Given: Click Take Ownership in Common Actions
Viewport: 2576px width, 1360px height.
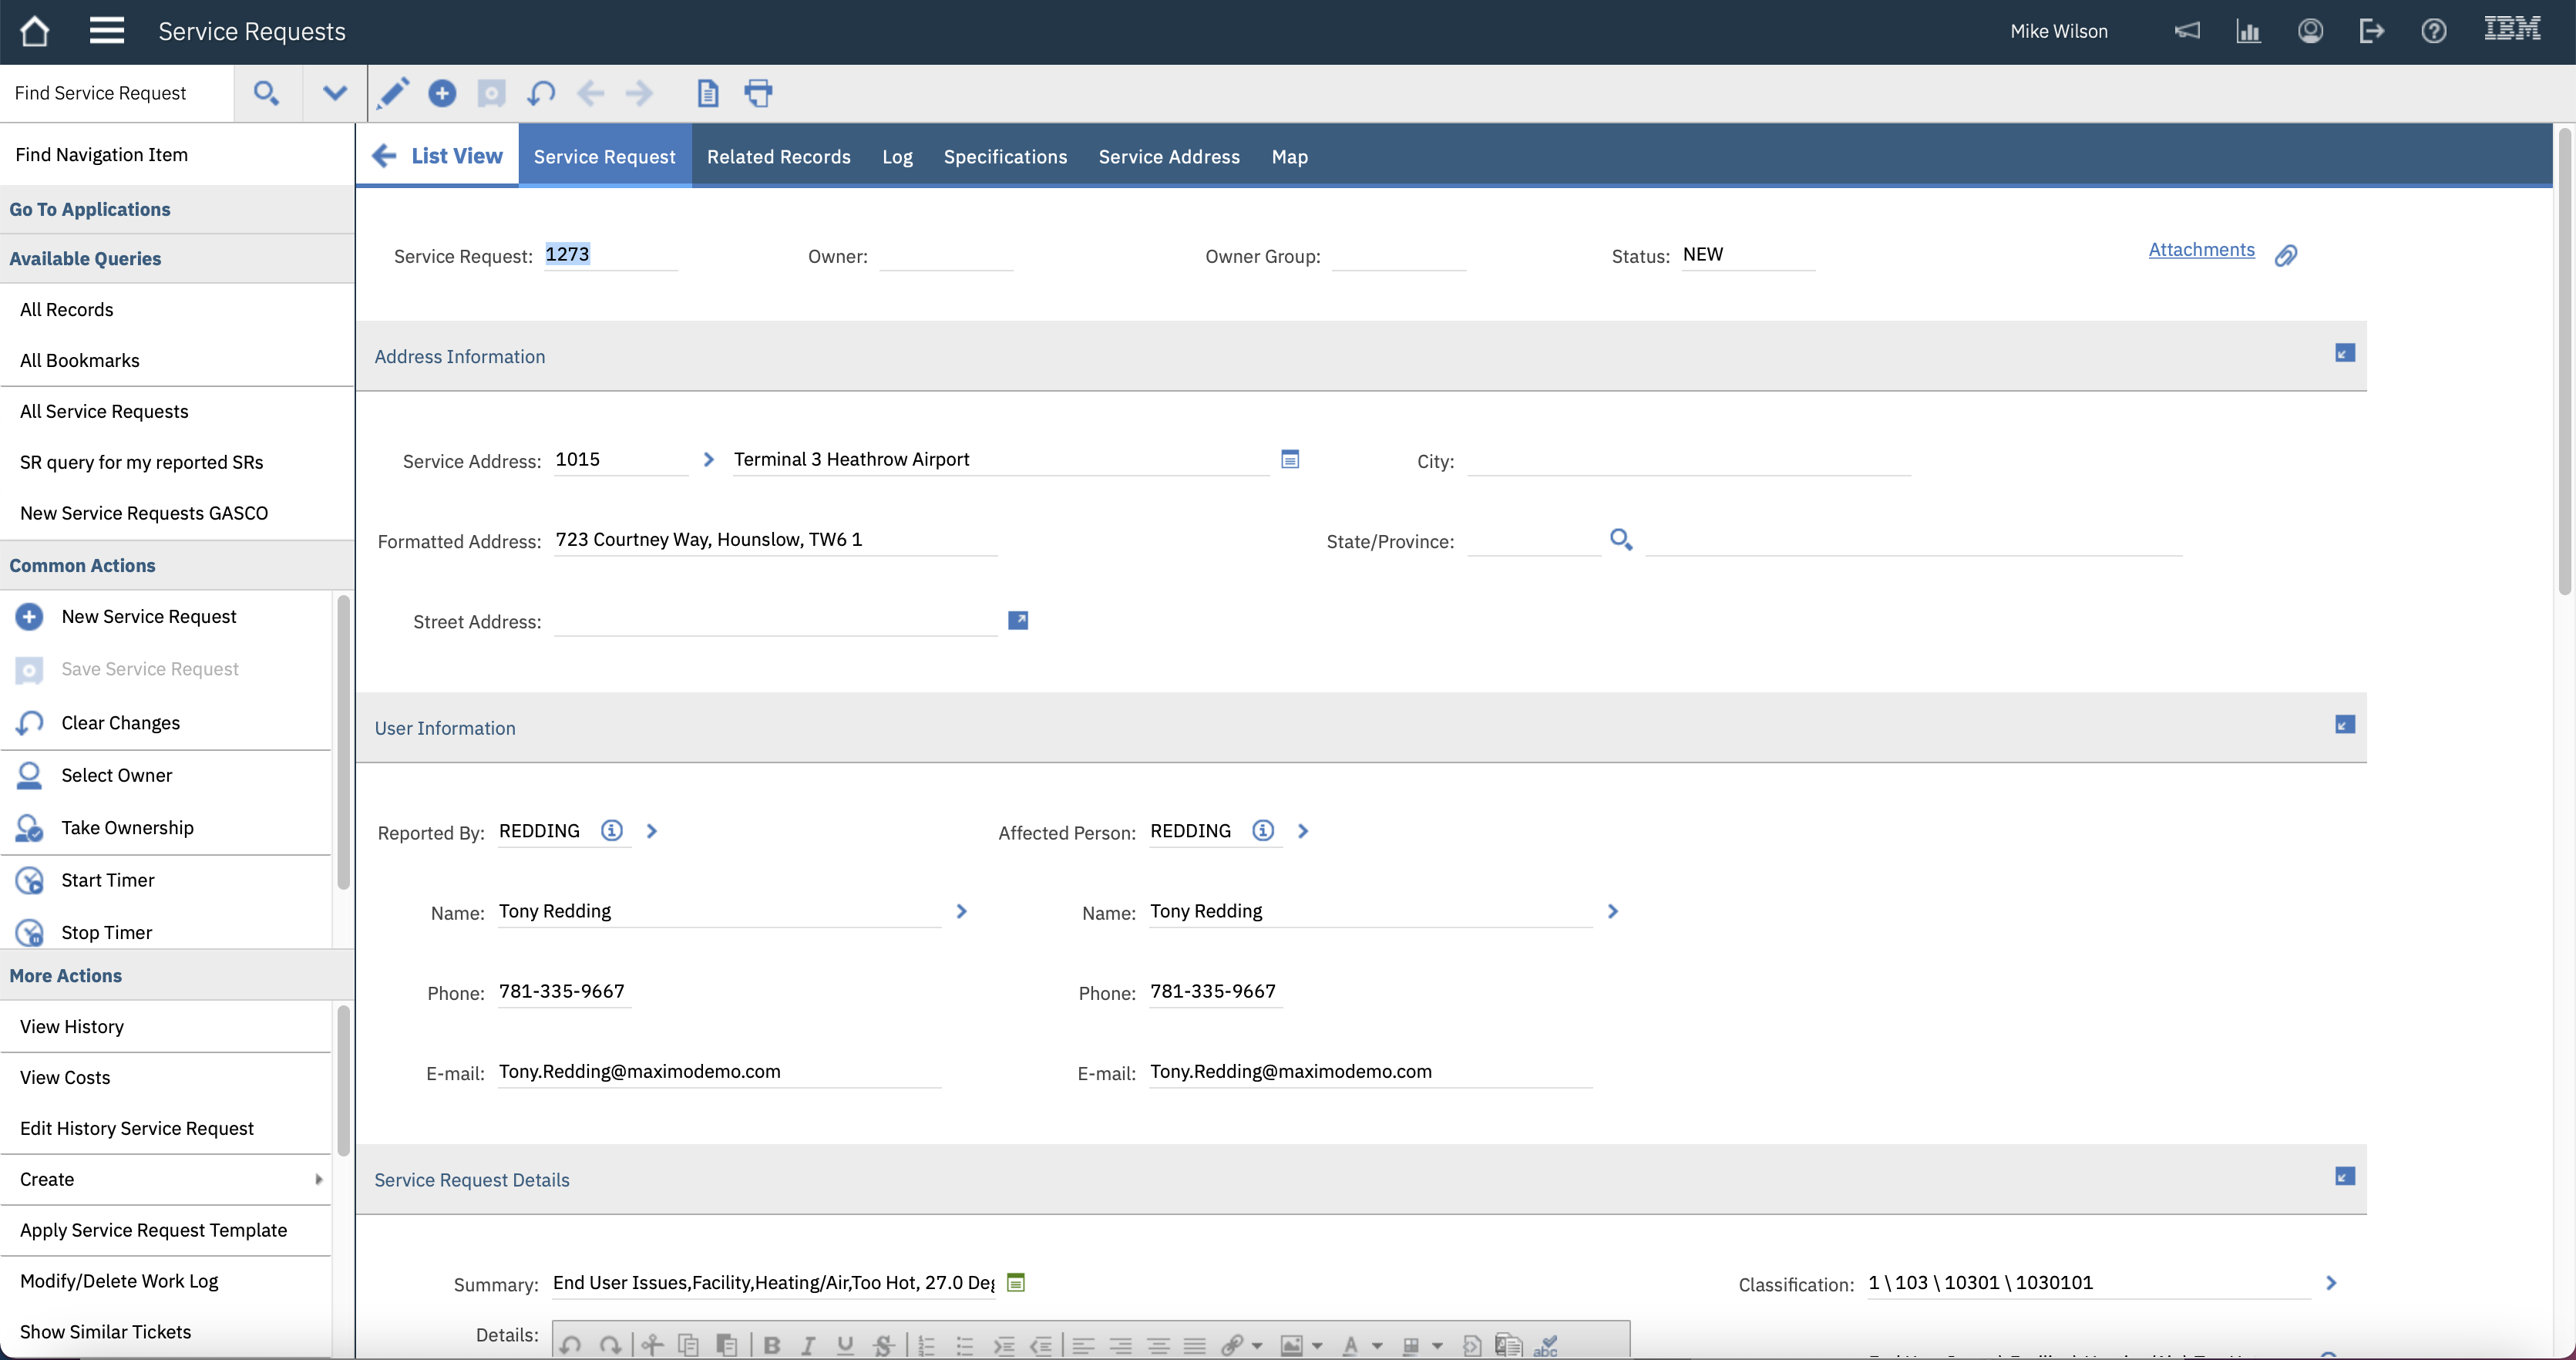Looking at the screenshot, I should 127,827.
